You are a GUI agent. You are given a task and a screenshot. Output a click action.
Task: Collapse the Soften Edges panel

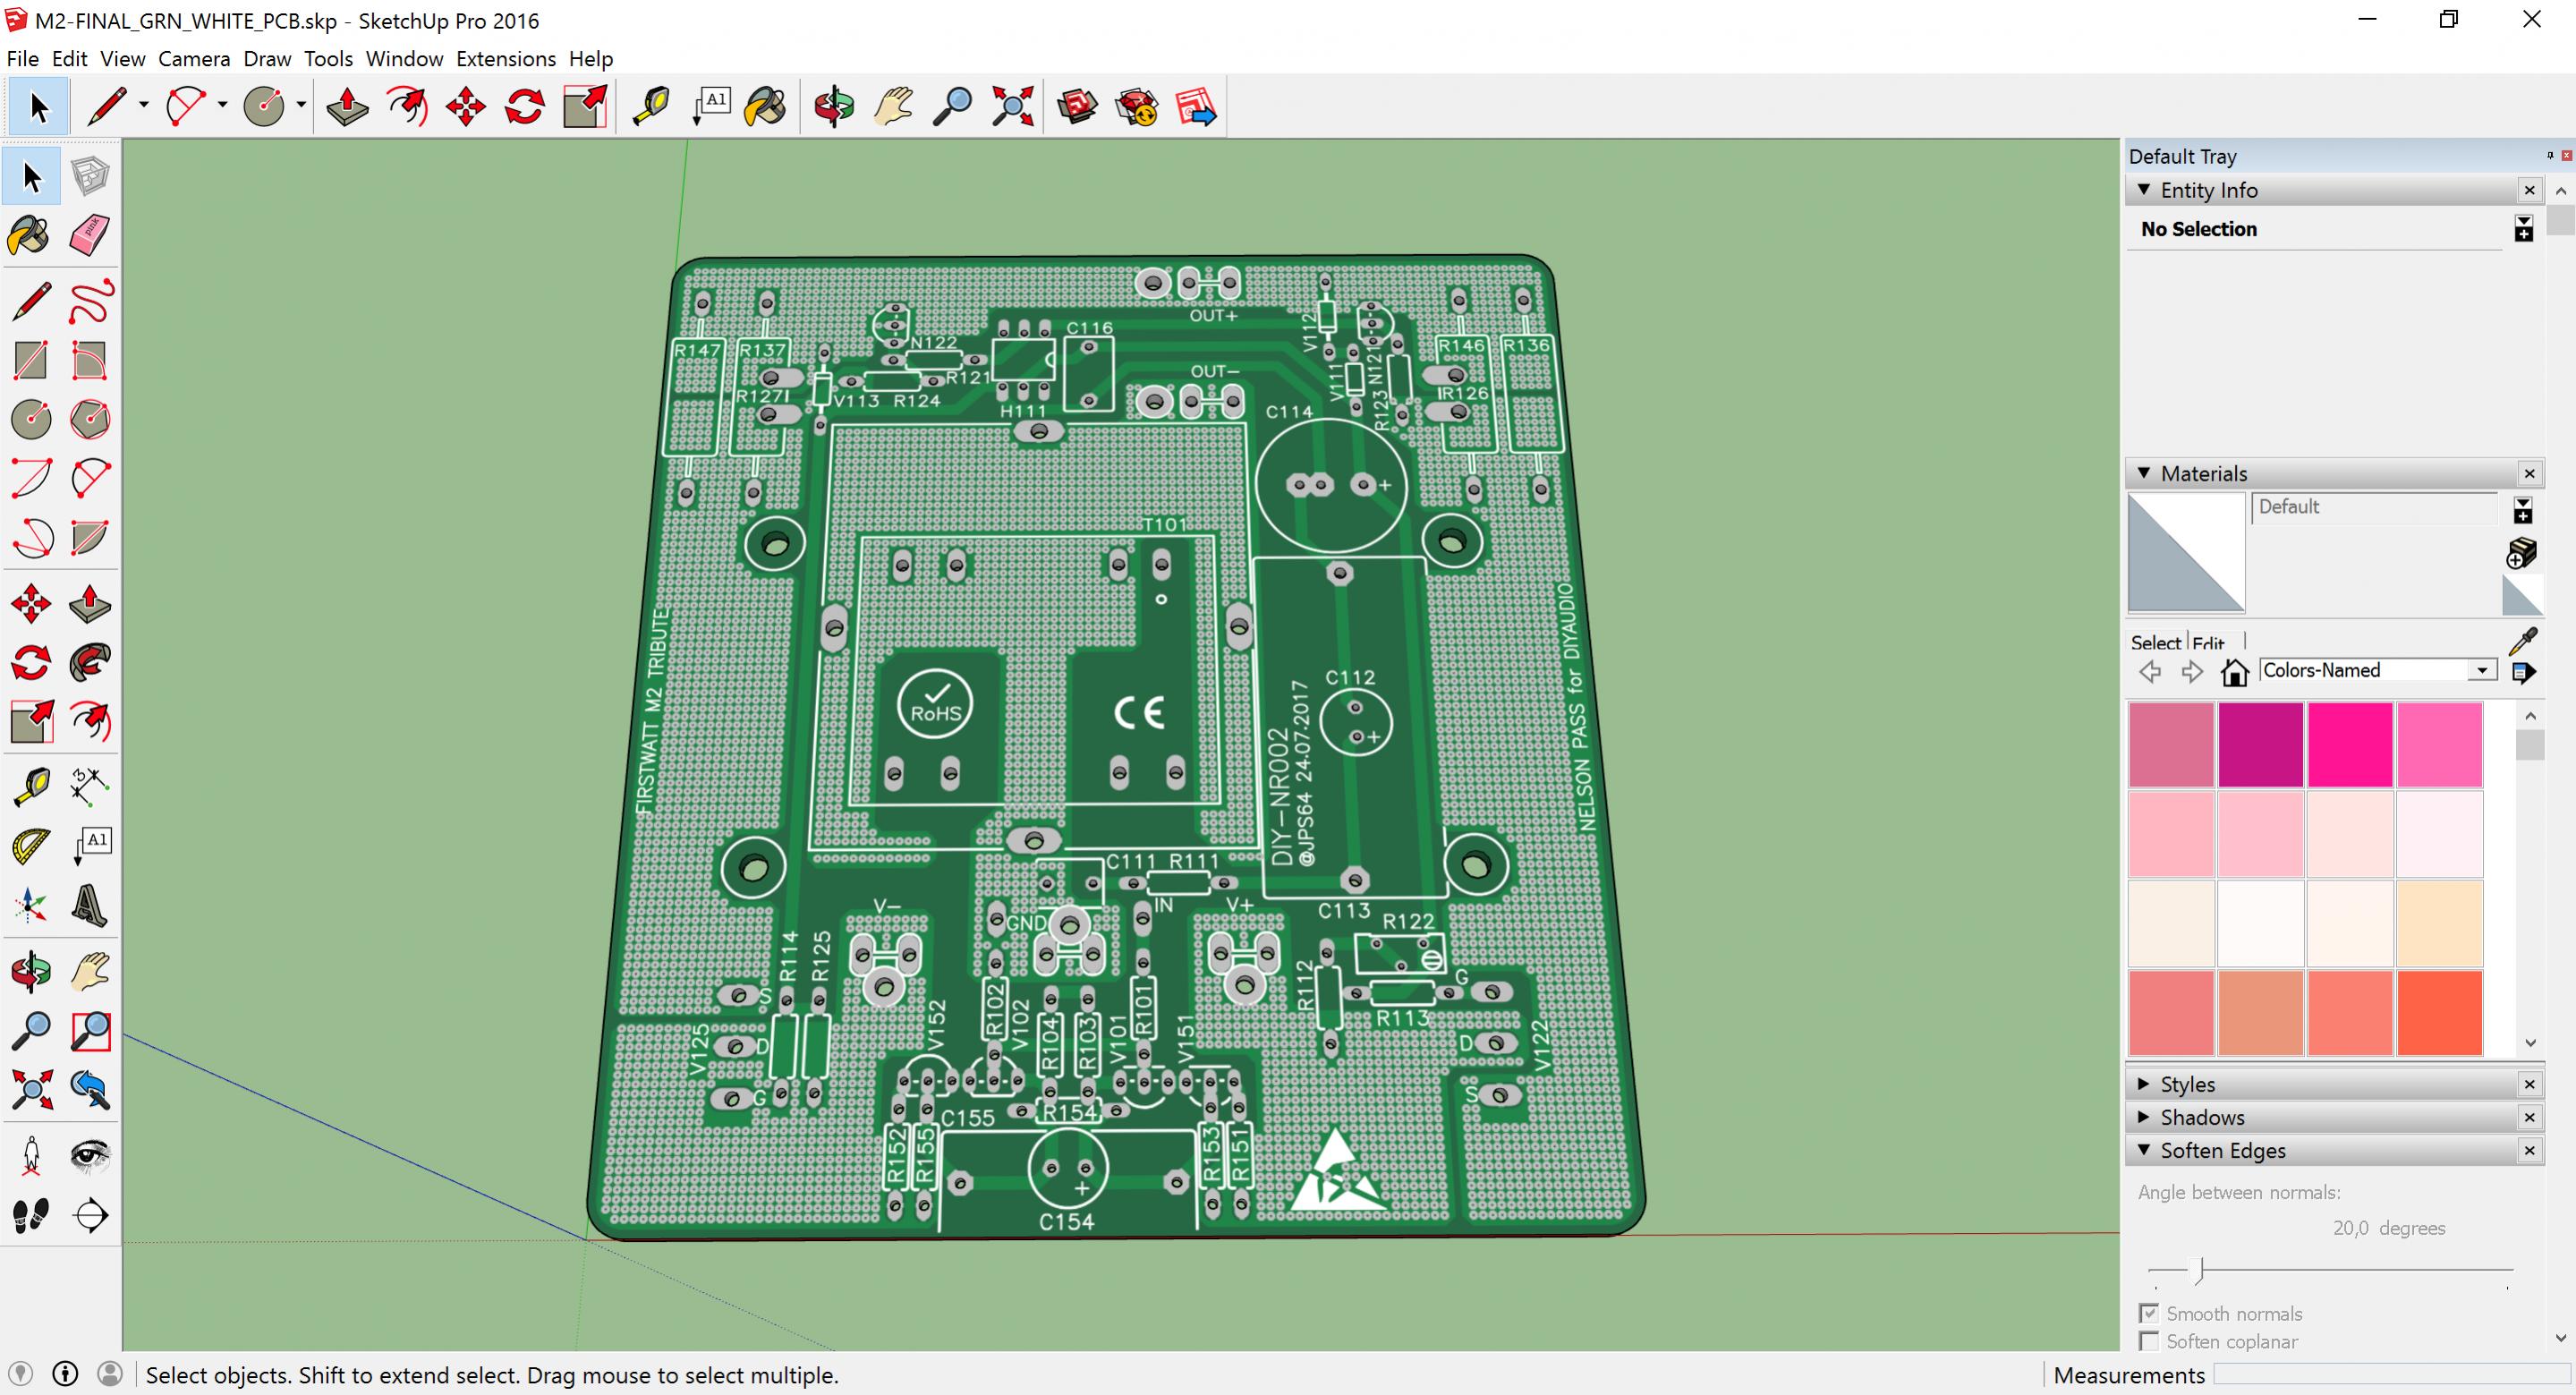[x=2143, y=1149]
